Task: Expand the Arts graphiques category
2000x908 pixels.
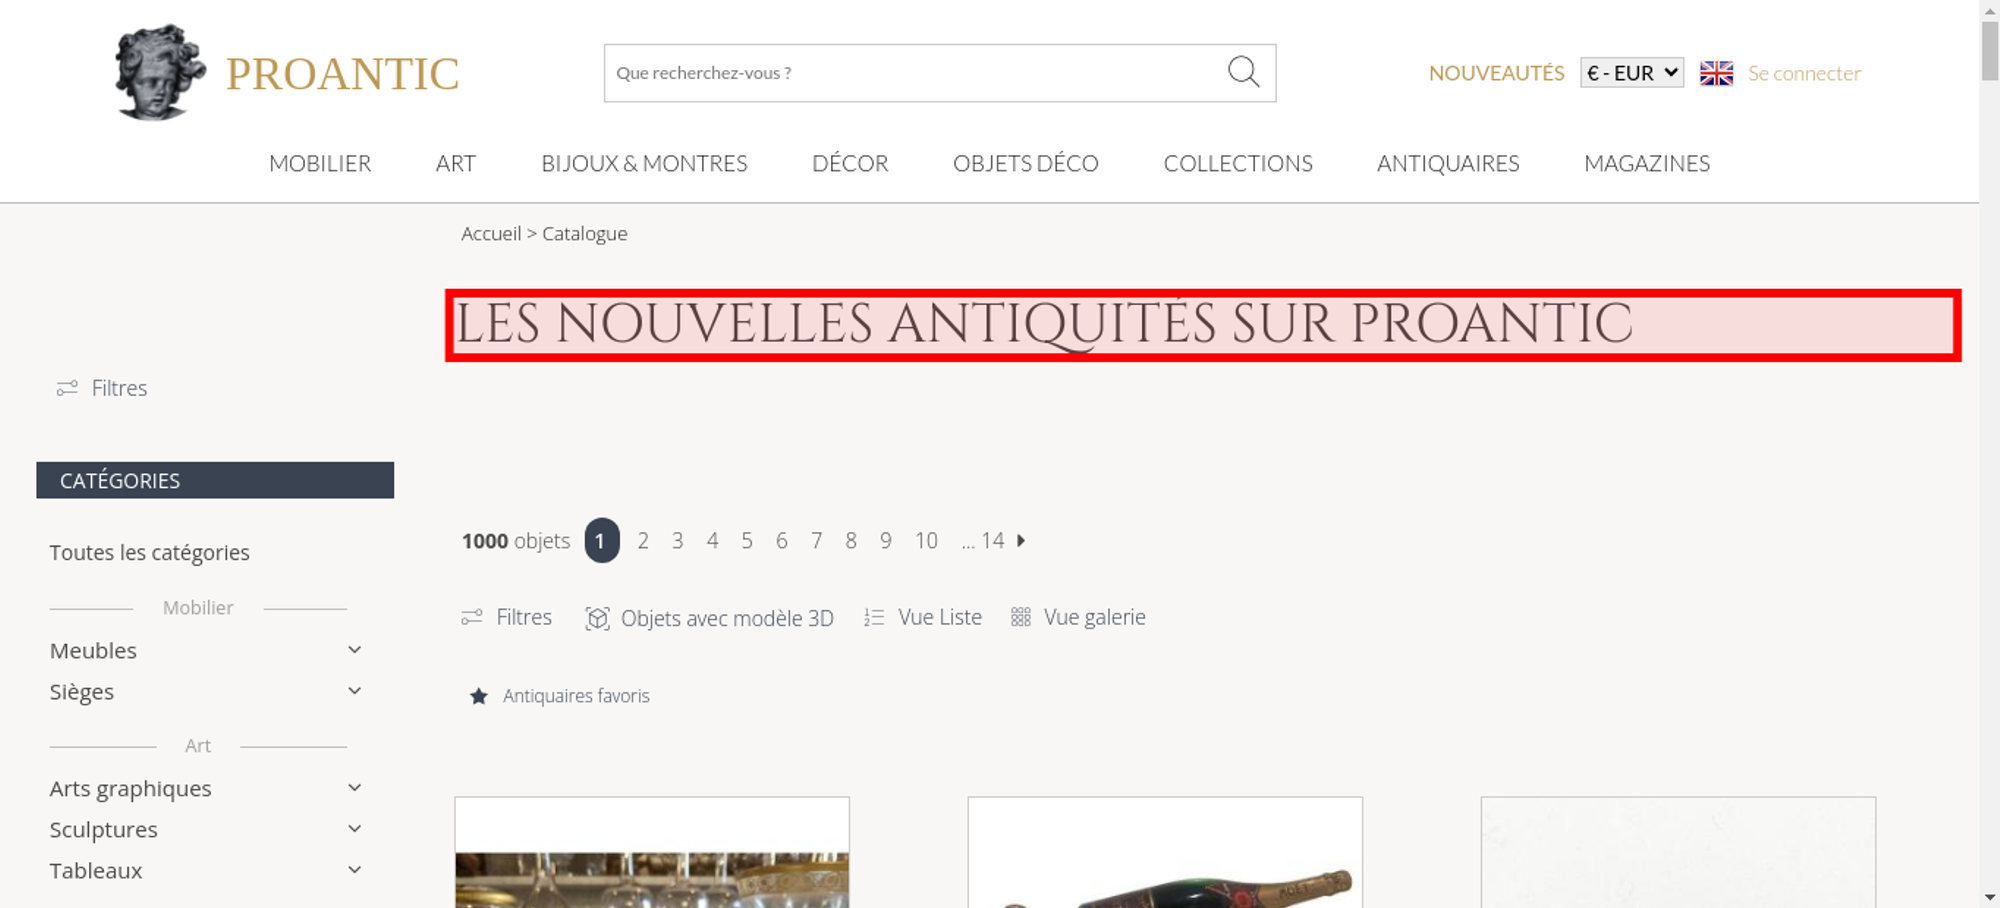Action: point(355,788)
